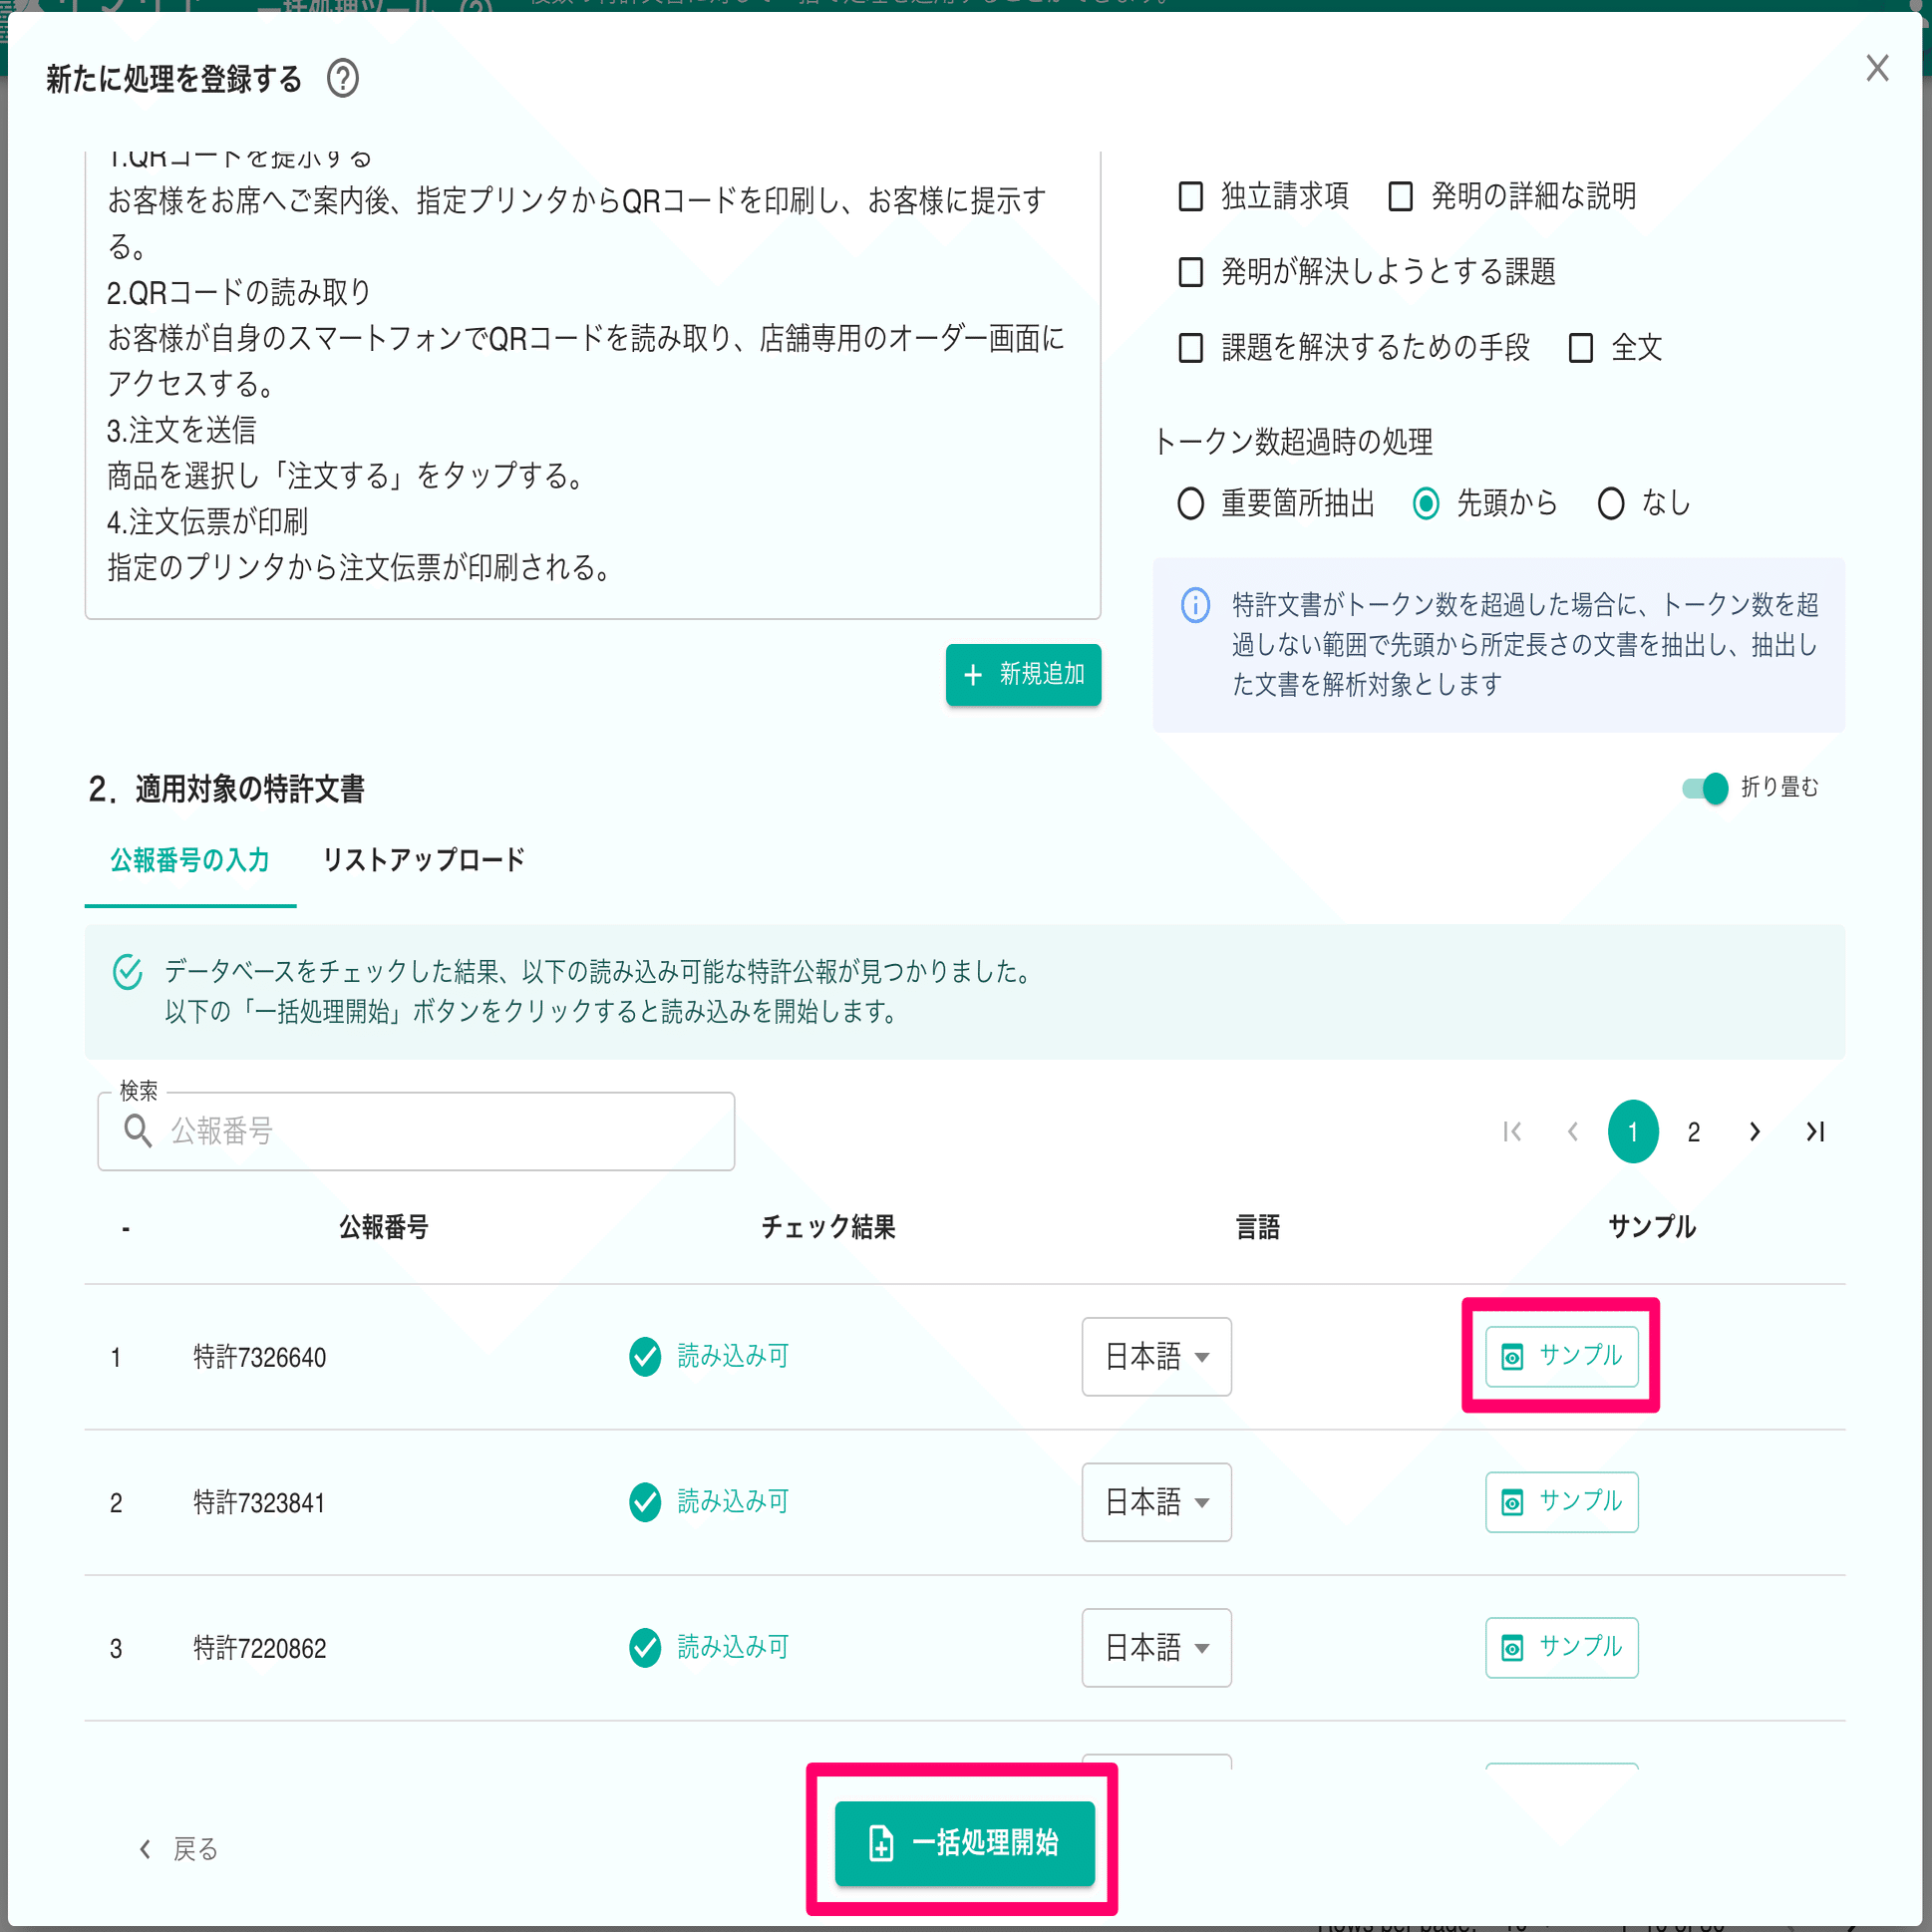Click the magnifier icon in the search field
The image size is (1932, 1932).
click(x=139, y=1131)
